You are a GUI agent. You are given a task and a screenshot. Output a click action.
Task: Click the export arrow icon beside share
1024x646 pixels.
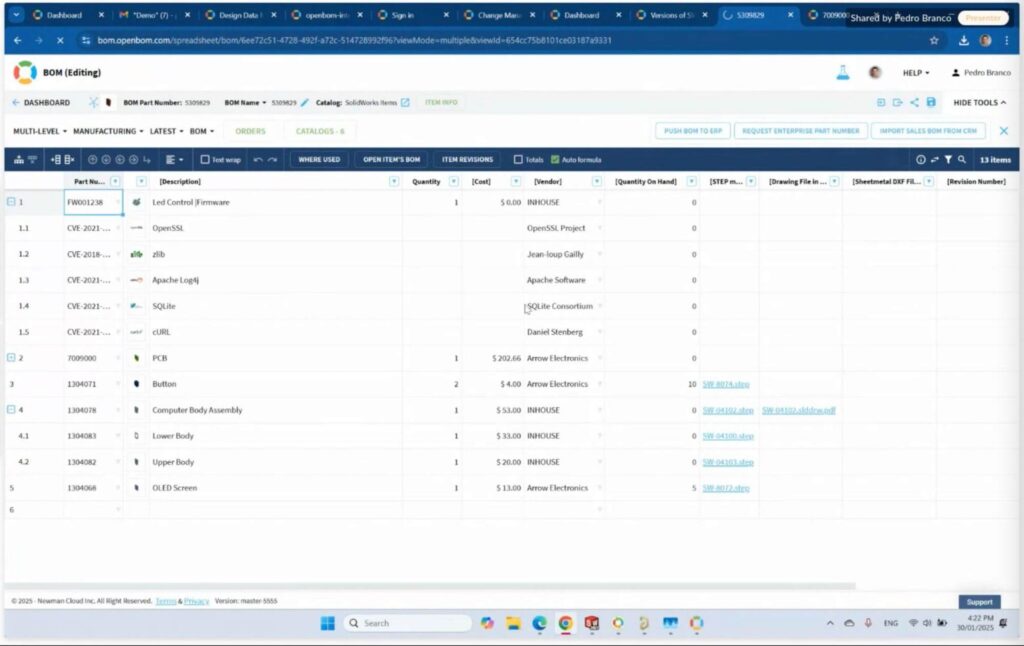(897, 103)
